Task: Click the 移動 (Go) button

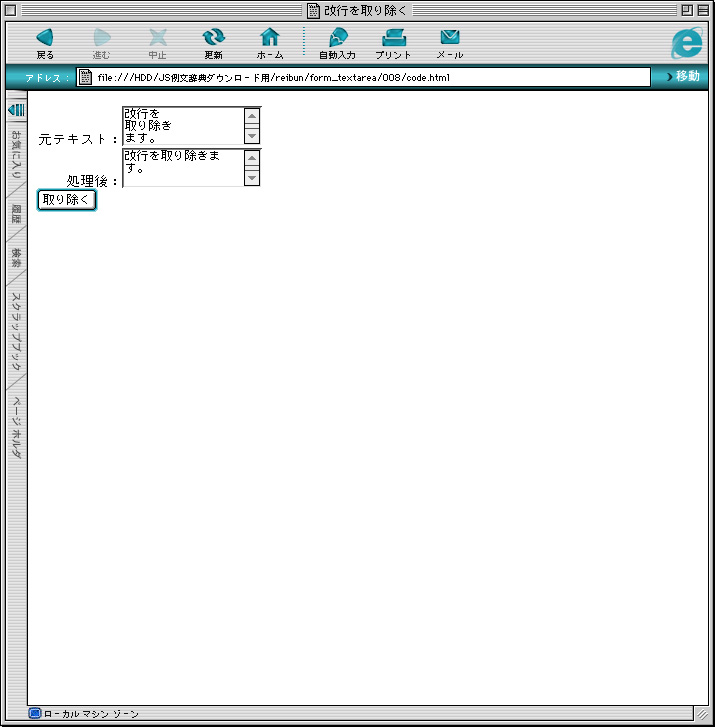Action: click(683, 77)
